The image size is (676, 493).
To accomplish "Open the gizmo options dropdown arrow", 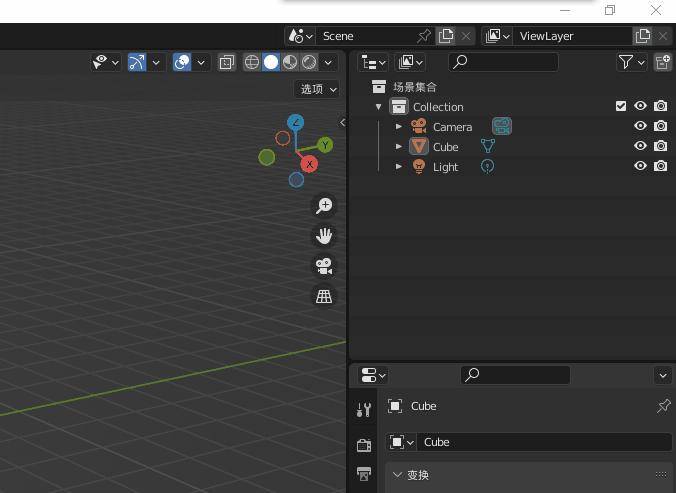I will [x=156, y=62].
